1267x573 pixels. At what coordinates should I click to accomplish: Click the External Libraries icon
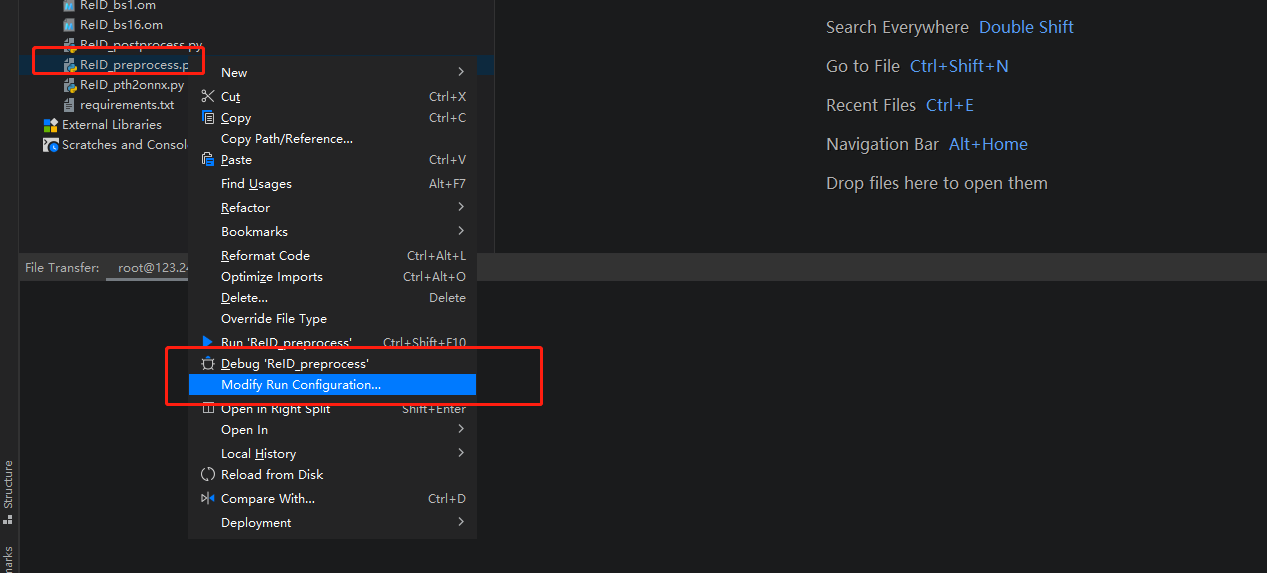pyautogui.click(x=51, y=125)
